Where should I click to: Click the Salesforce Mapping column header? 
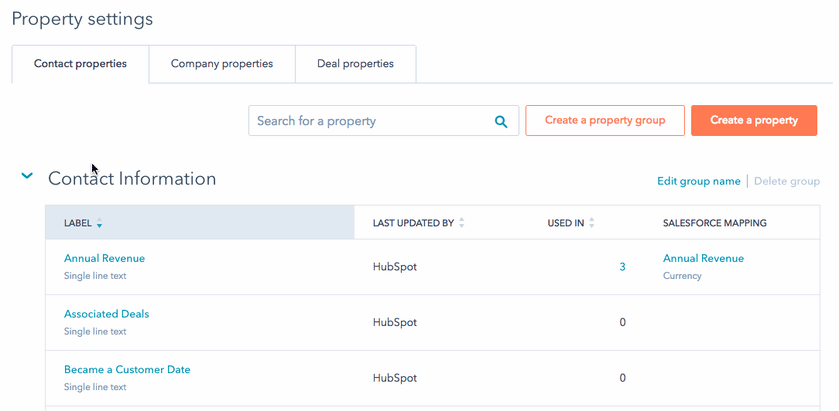[715, 223]
